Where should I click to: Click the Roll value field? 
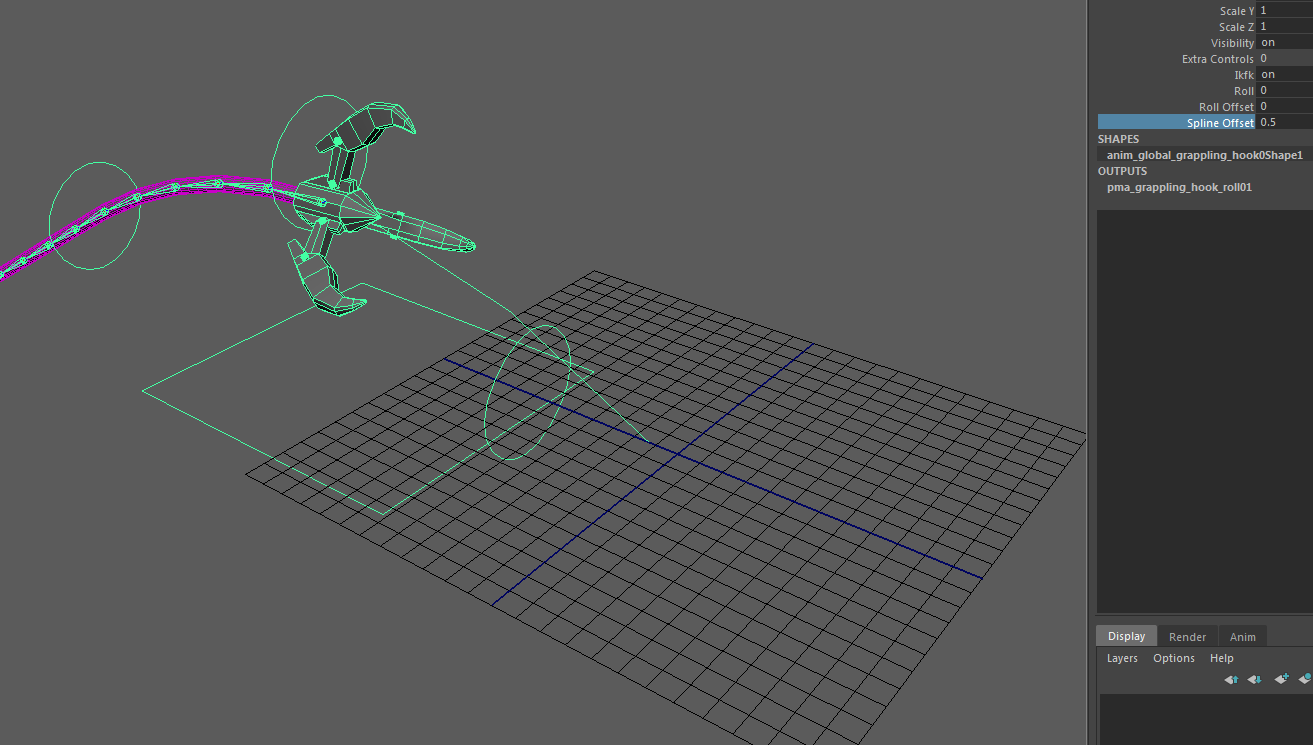(x=1284, y=91)
